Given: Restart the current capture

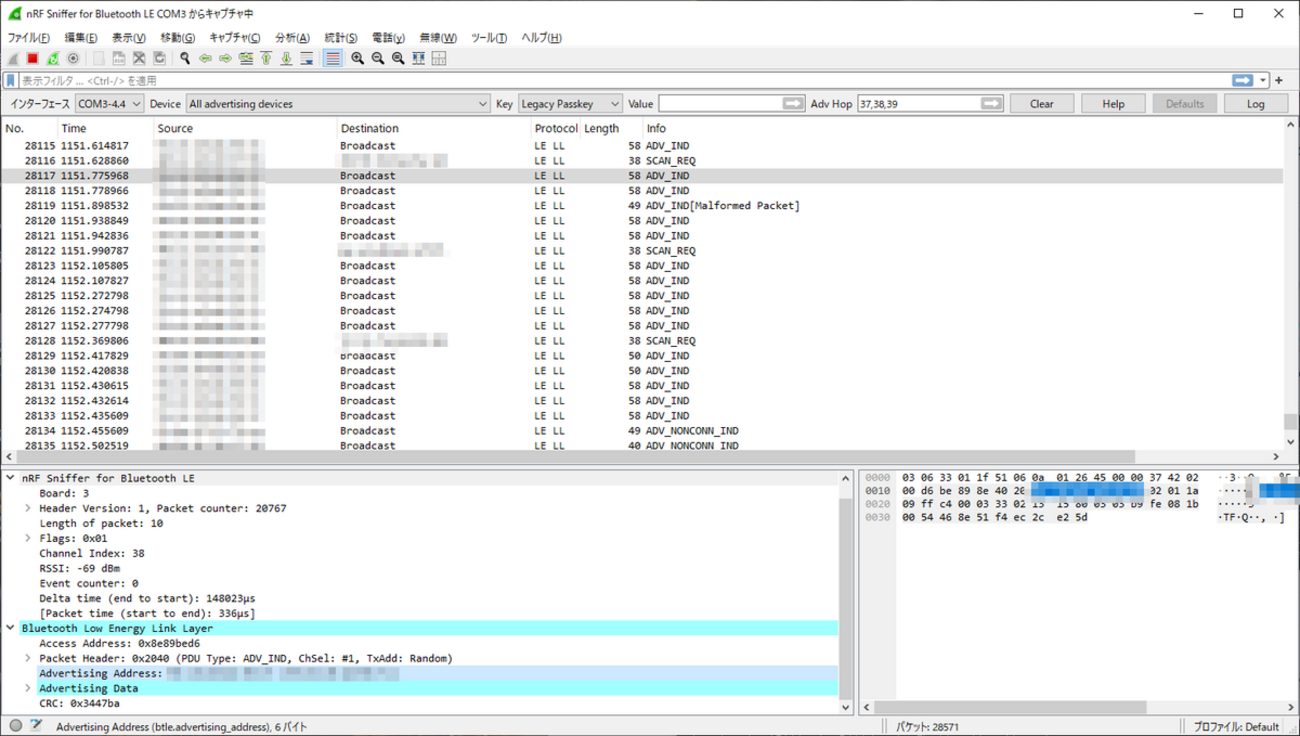Looking at the screenshot, I should [x=52, y=58].
